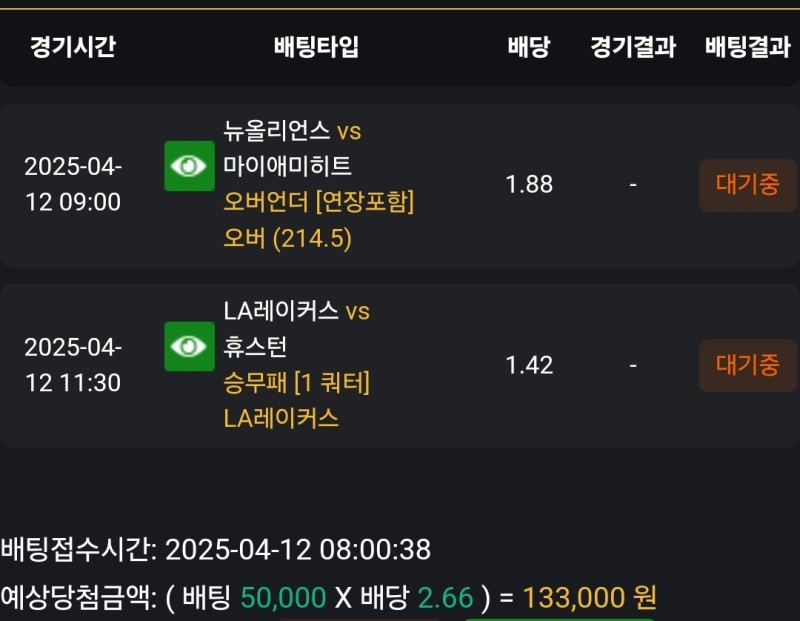Click the 휴스턴 team name
Viewport: 800px width, 621px height.
coord(255,346)
